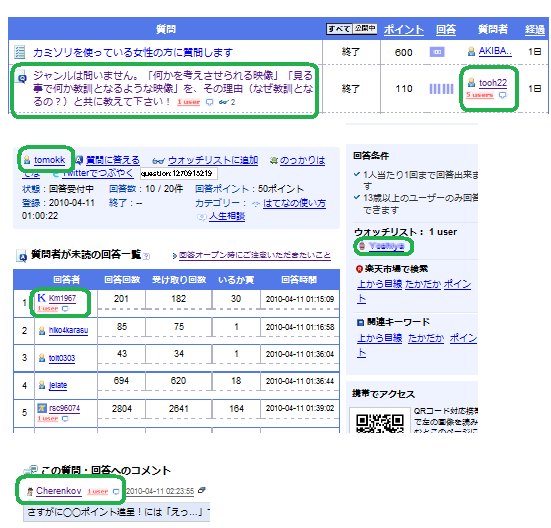Click user avatar icon beside AKIBA..

472,52
